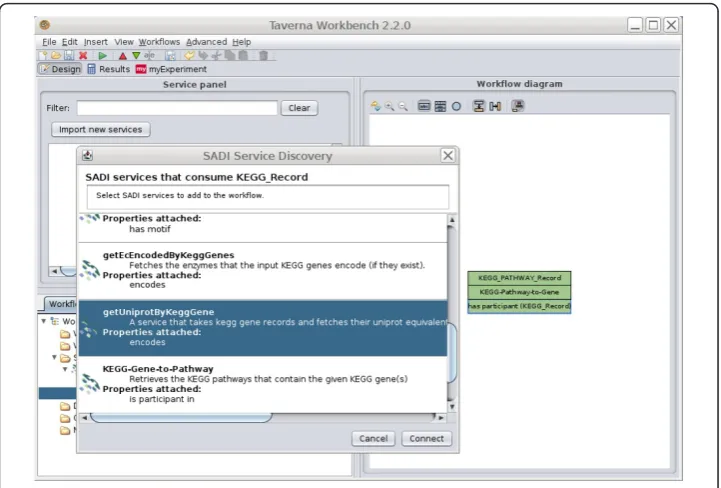Open the Advanced menu
The image size is (721, 488).
click(x=206, y=42)
